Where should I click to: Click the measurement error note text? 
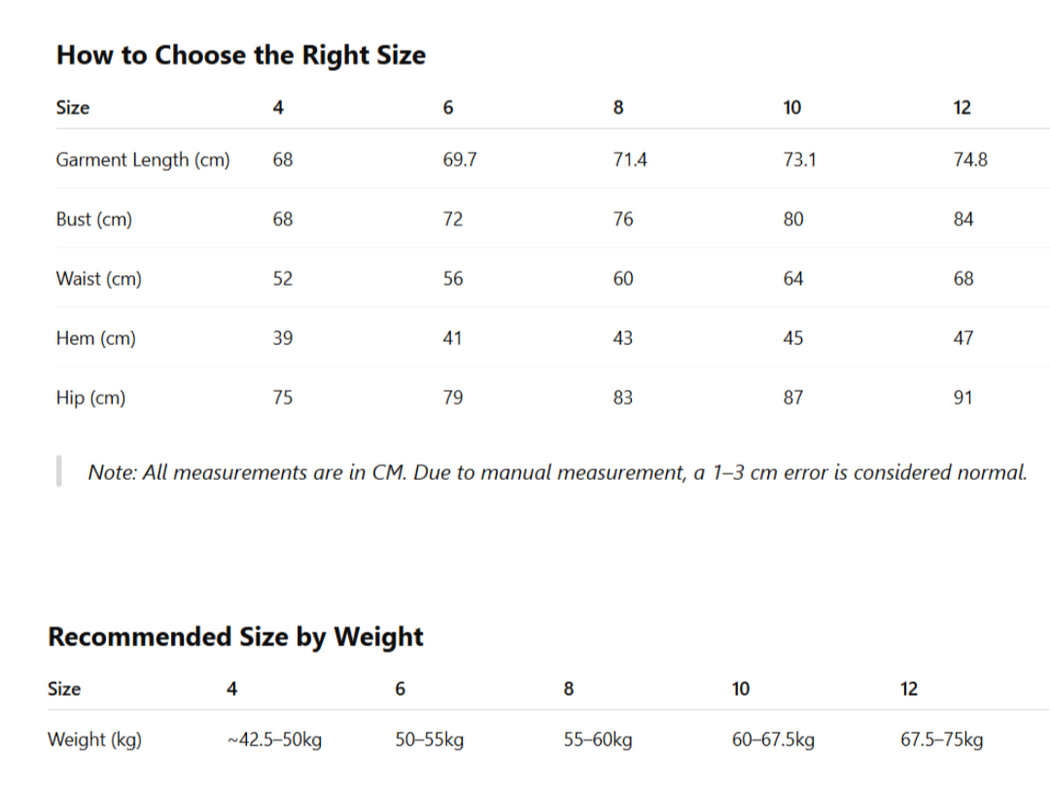point(557,472)
